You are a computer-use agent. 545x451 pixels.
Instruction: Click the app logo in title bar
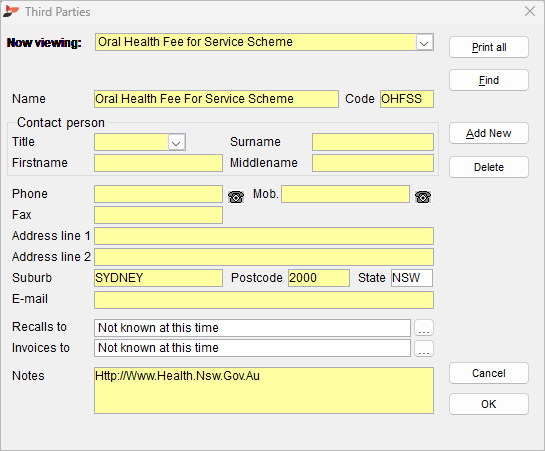pos(10,11)
